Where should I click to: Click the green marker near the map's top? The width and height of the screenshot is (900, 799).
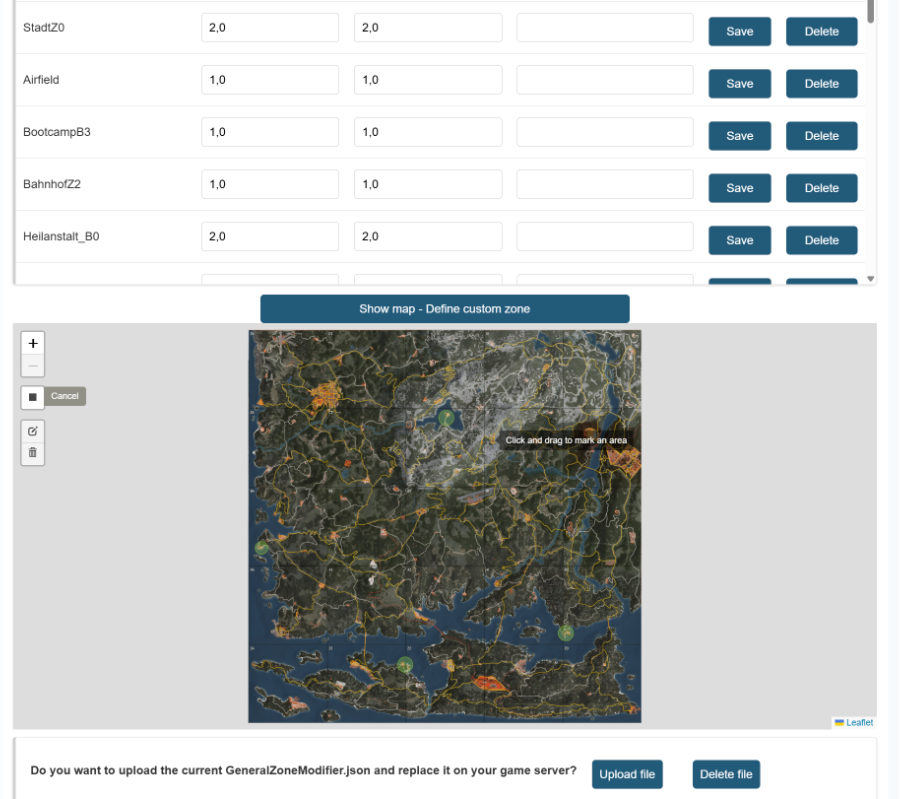tap(446, 417)
